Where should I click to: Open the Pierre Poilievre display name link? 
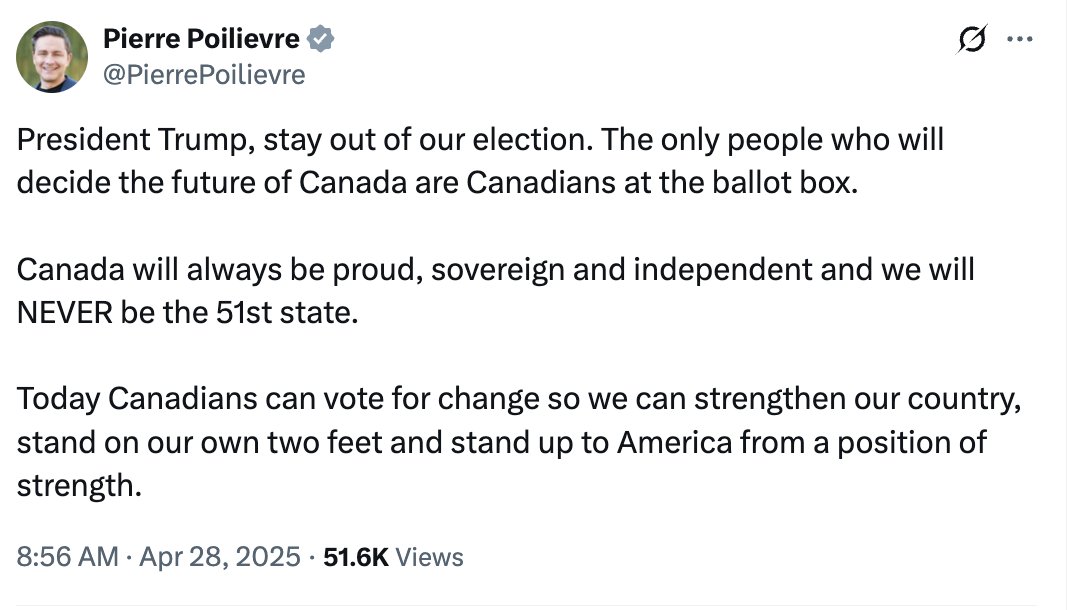[x=201, y=39]
